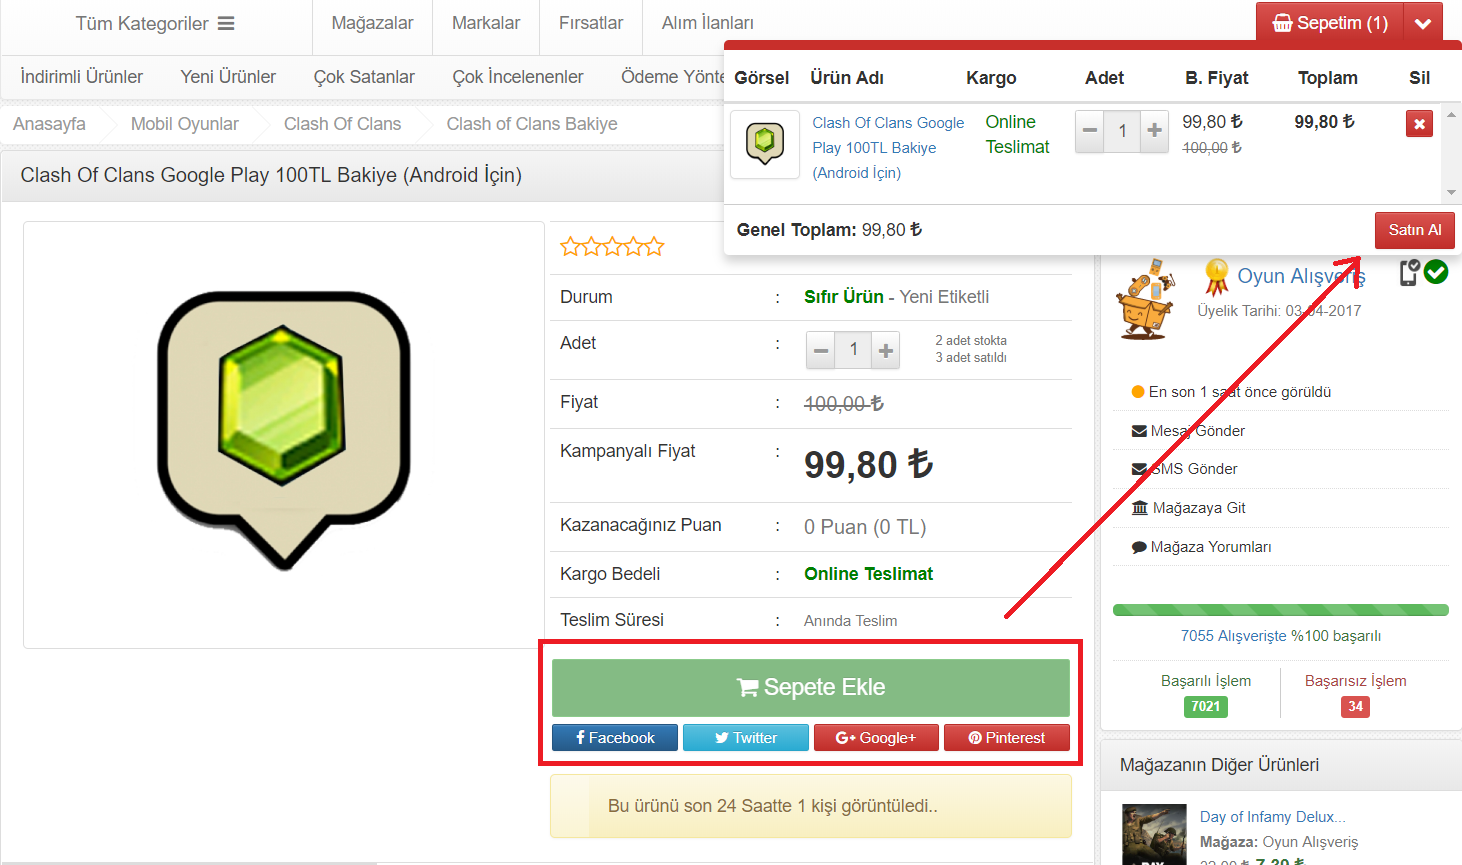The height and width of the screenshot is (865, 1462).
Task: Click the large green gem product image
Action: (x=284, y=431)
